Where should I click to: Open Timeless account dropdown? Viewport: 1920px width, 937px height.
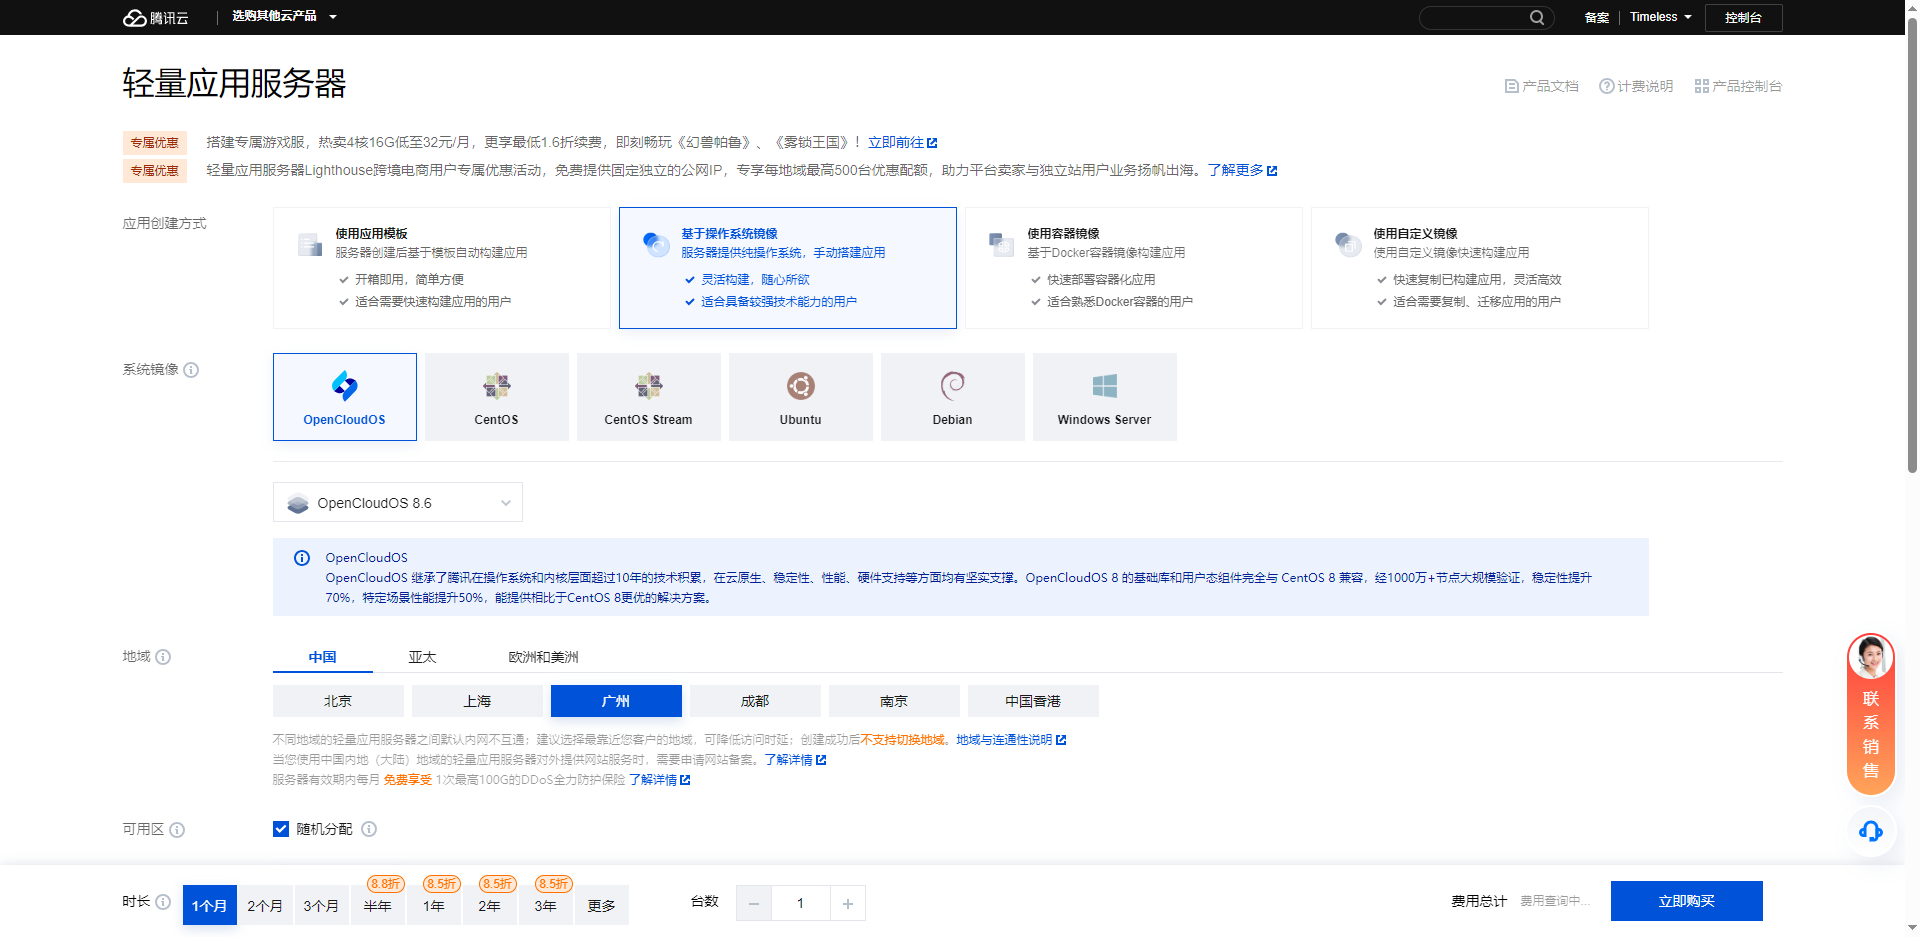click(x=1661, y=17)
